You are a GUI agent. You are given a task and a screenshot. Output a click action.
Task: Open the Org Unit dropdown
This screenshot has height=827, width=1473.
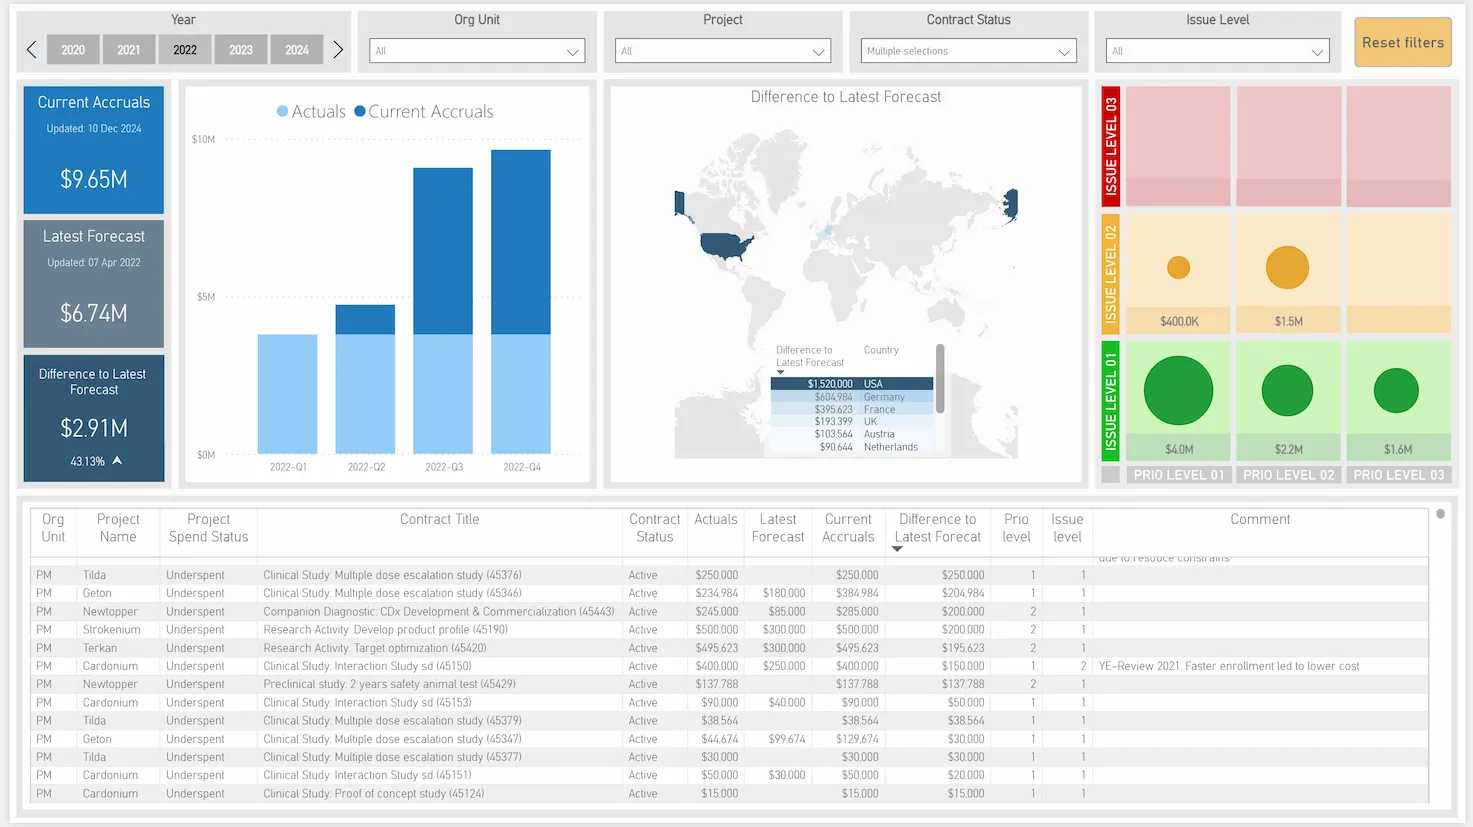[477, 51]
